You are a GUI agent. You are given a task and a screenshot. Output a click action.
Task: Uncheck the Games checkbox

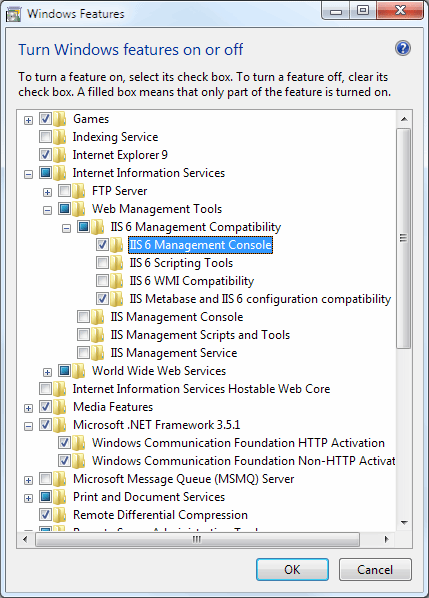pos(45,119)
